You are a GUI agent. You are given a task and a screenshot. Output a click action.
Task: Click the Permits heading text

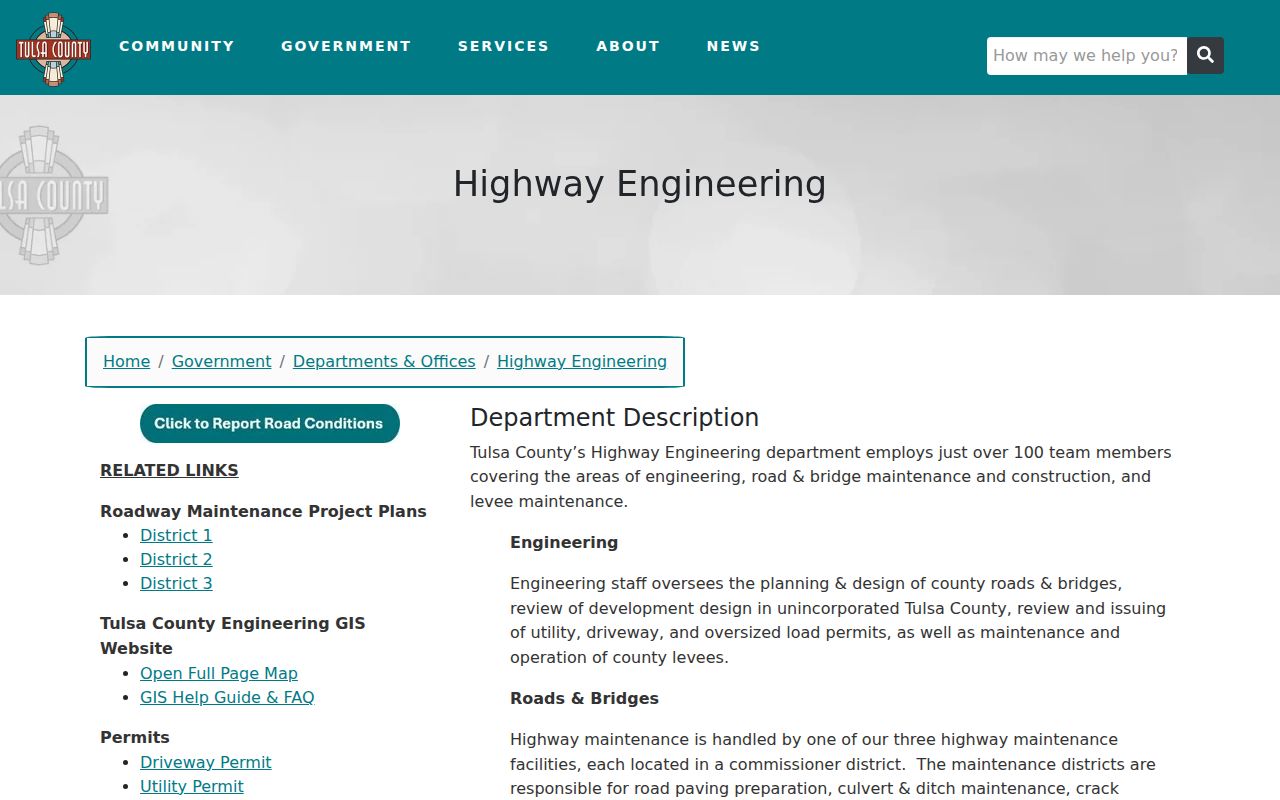tap(135, 737)
